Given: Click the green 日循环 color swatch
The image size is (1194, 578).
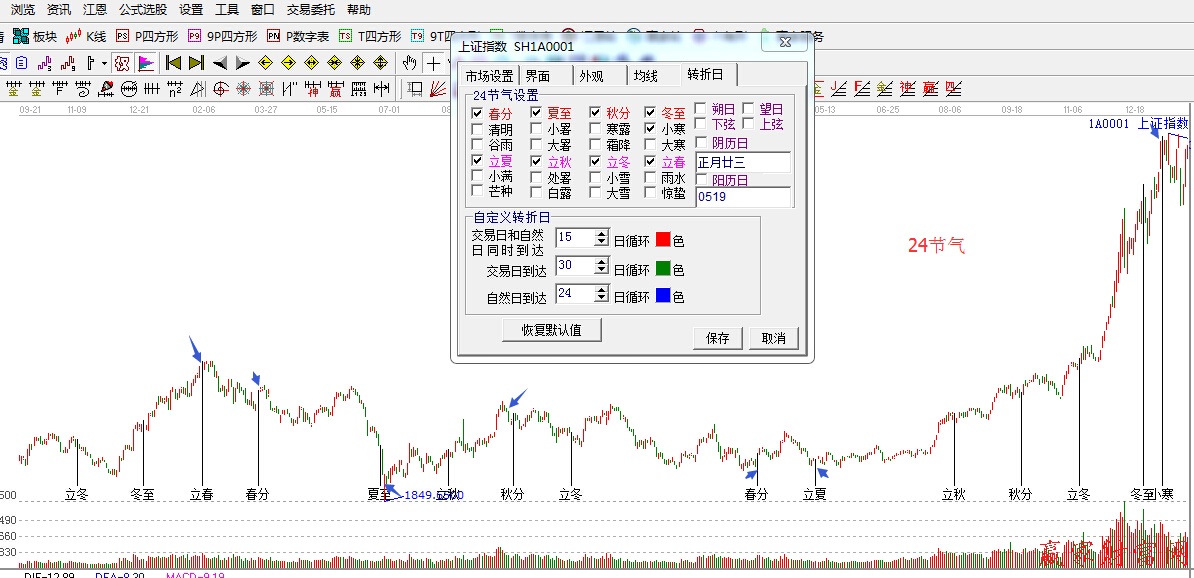Looking at the screenshot, I should click(x=662, y=266).
